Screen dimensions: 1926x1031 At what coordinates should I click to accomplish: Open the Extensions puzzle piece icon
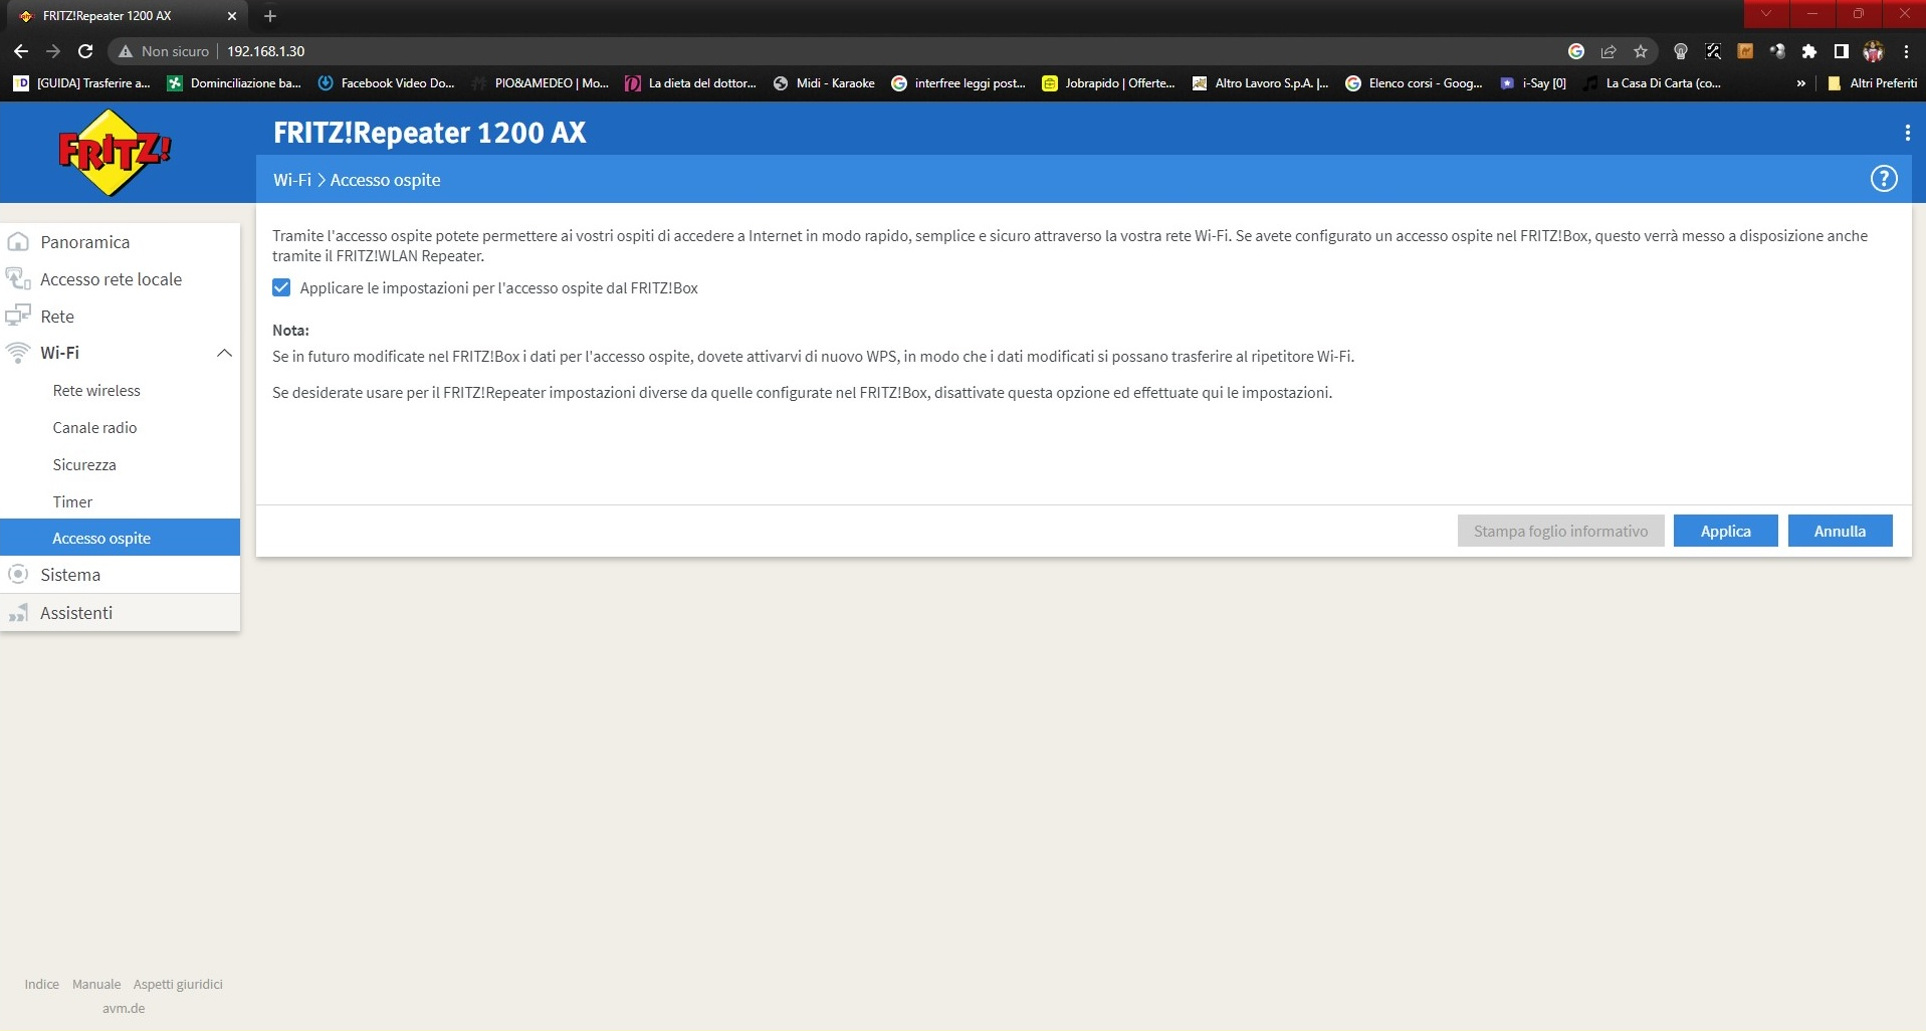click(1809, 51)
